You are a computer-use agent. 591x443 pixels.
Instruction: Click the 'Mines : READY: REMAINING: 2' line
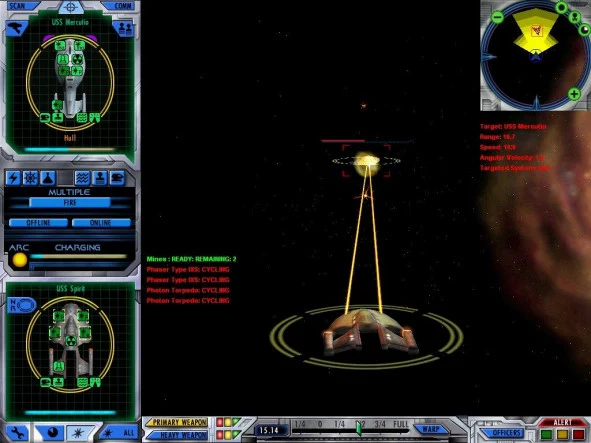191,259
